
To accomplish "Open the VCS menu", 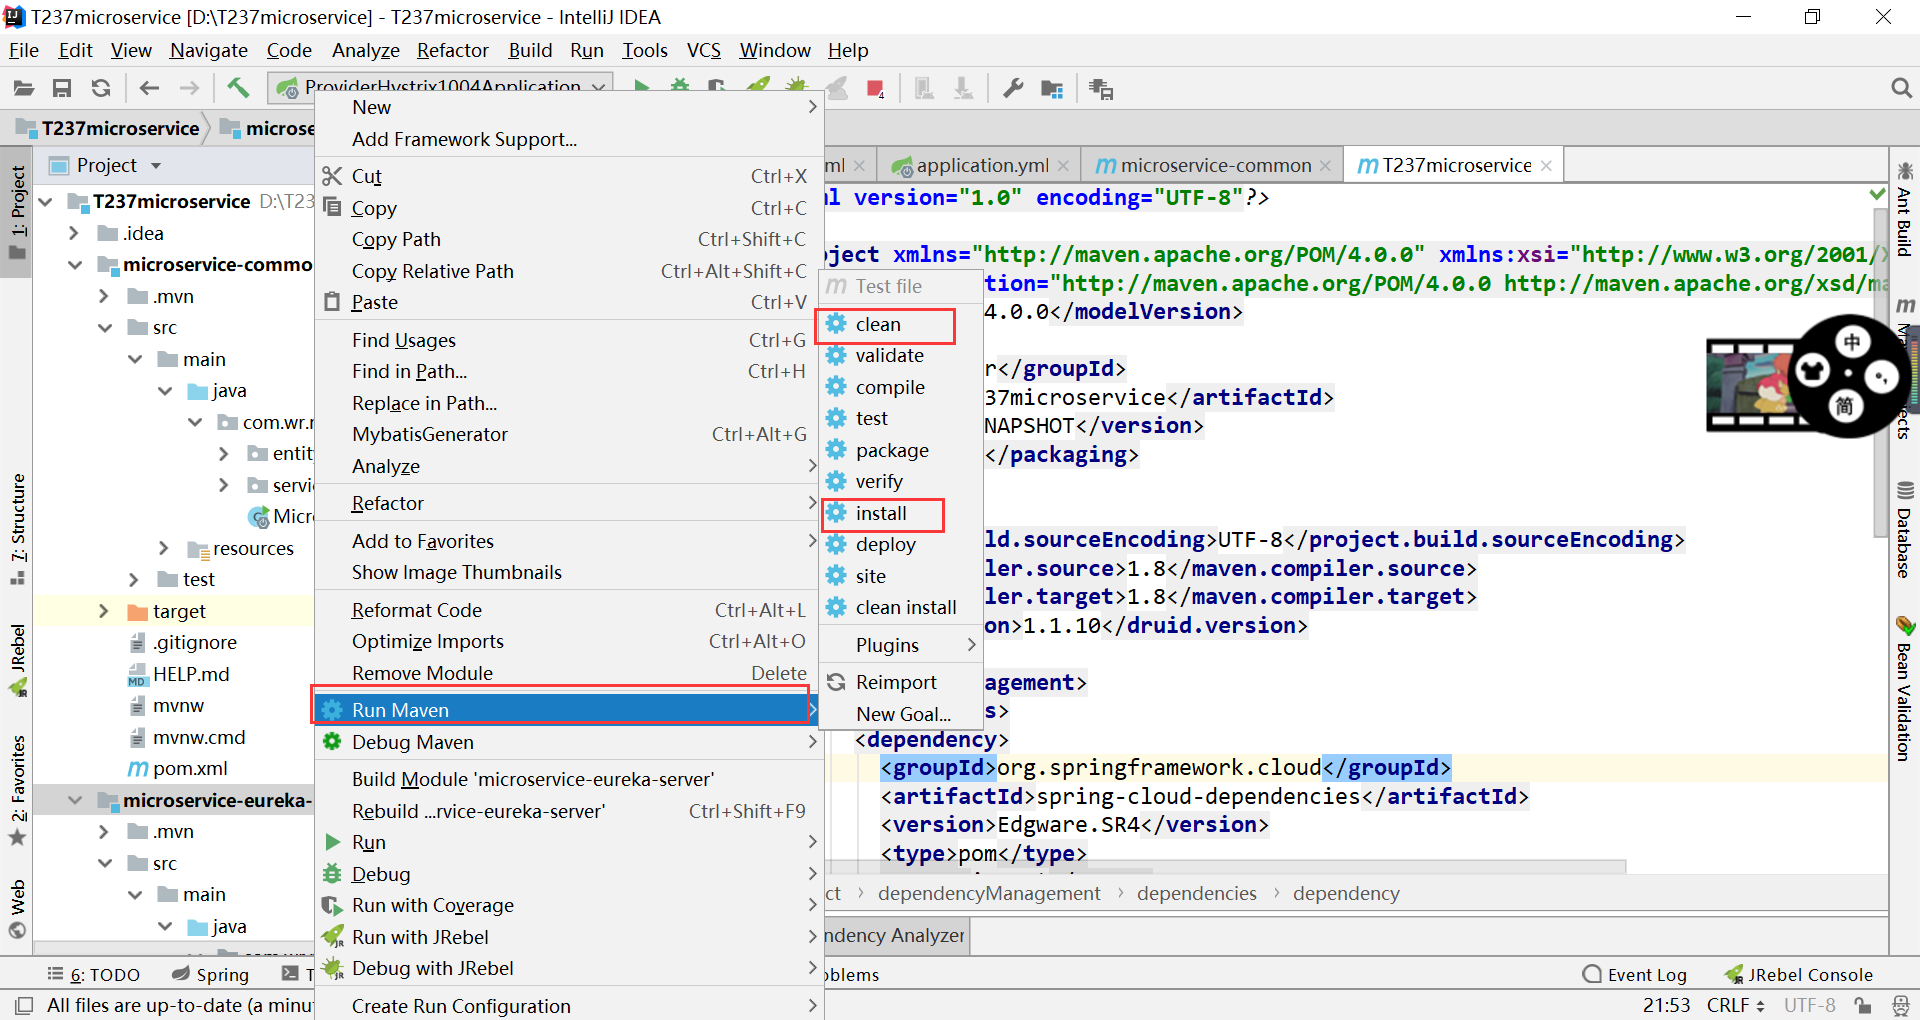I will point(703,50).
